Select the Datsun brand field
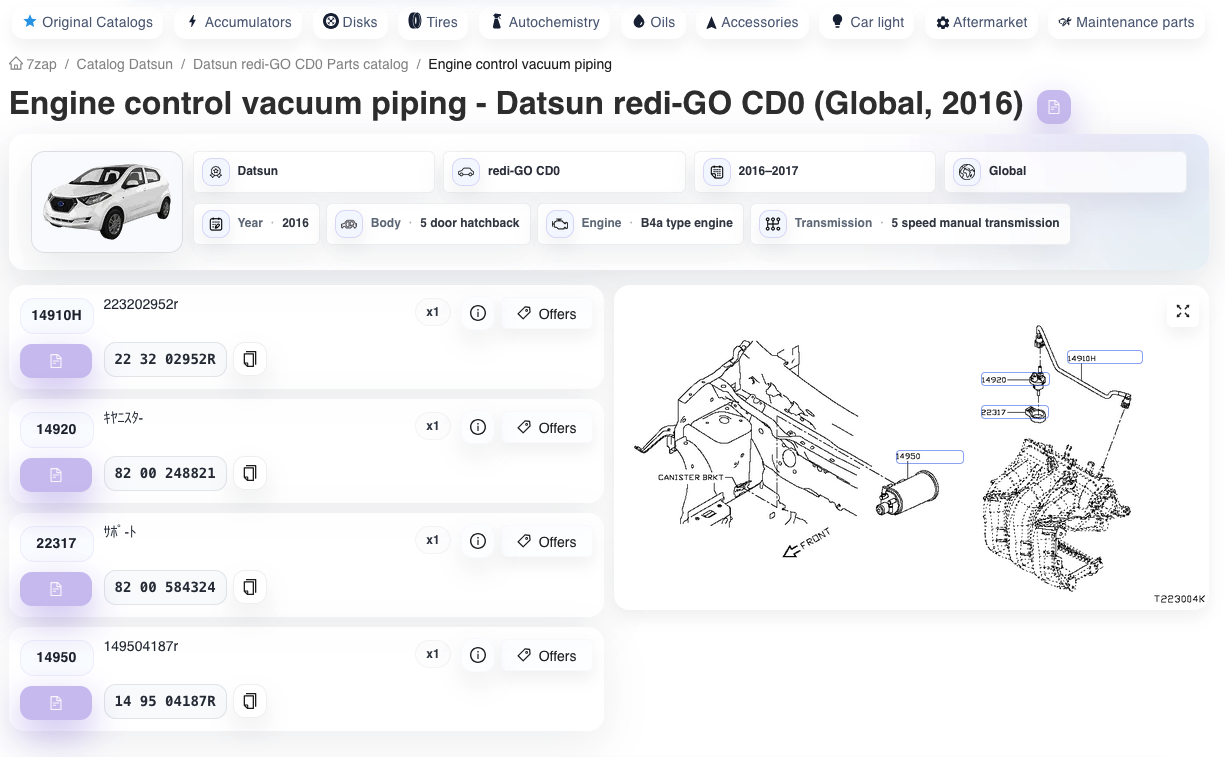The image size is (1225, 757). (314, 171)
